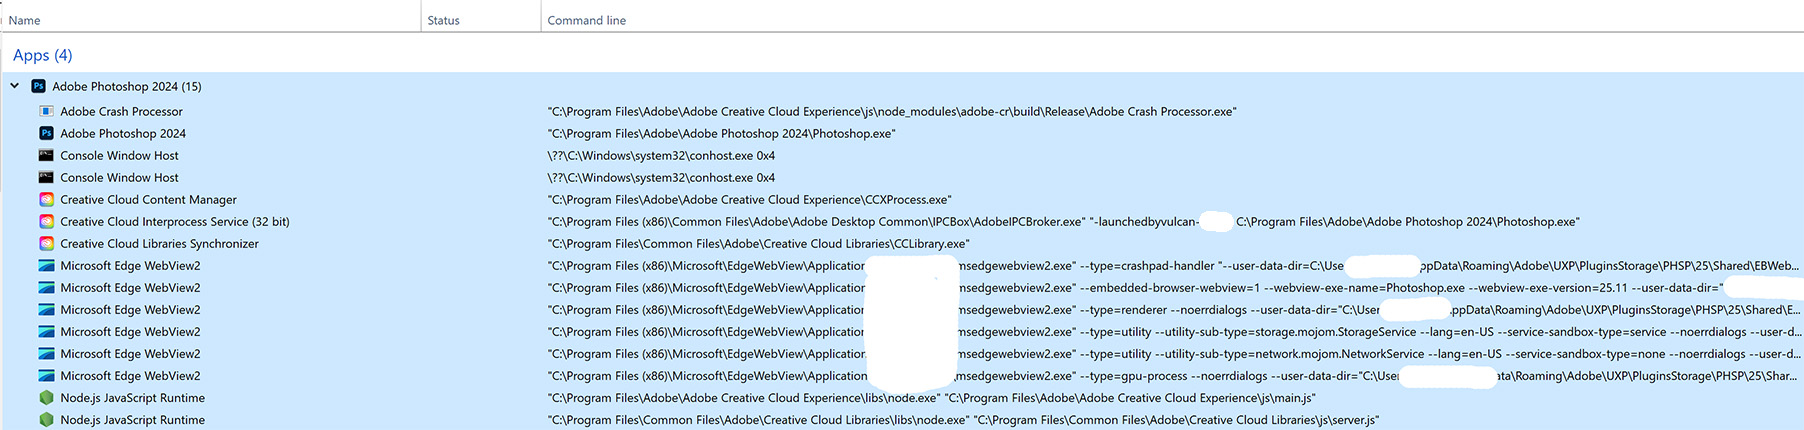Click the crashpad-handler command line text
The height and width of the screenshot is (430, 1804).
coord(1174,265)
